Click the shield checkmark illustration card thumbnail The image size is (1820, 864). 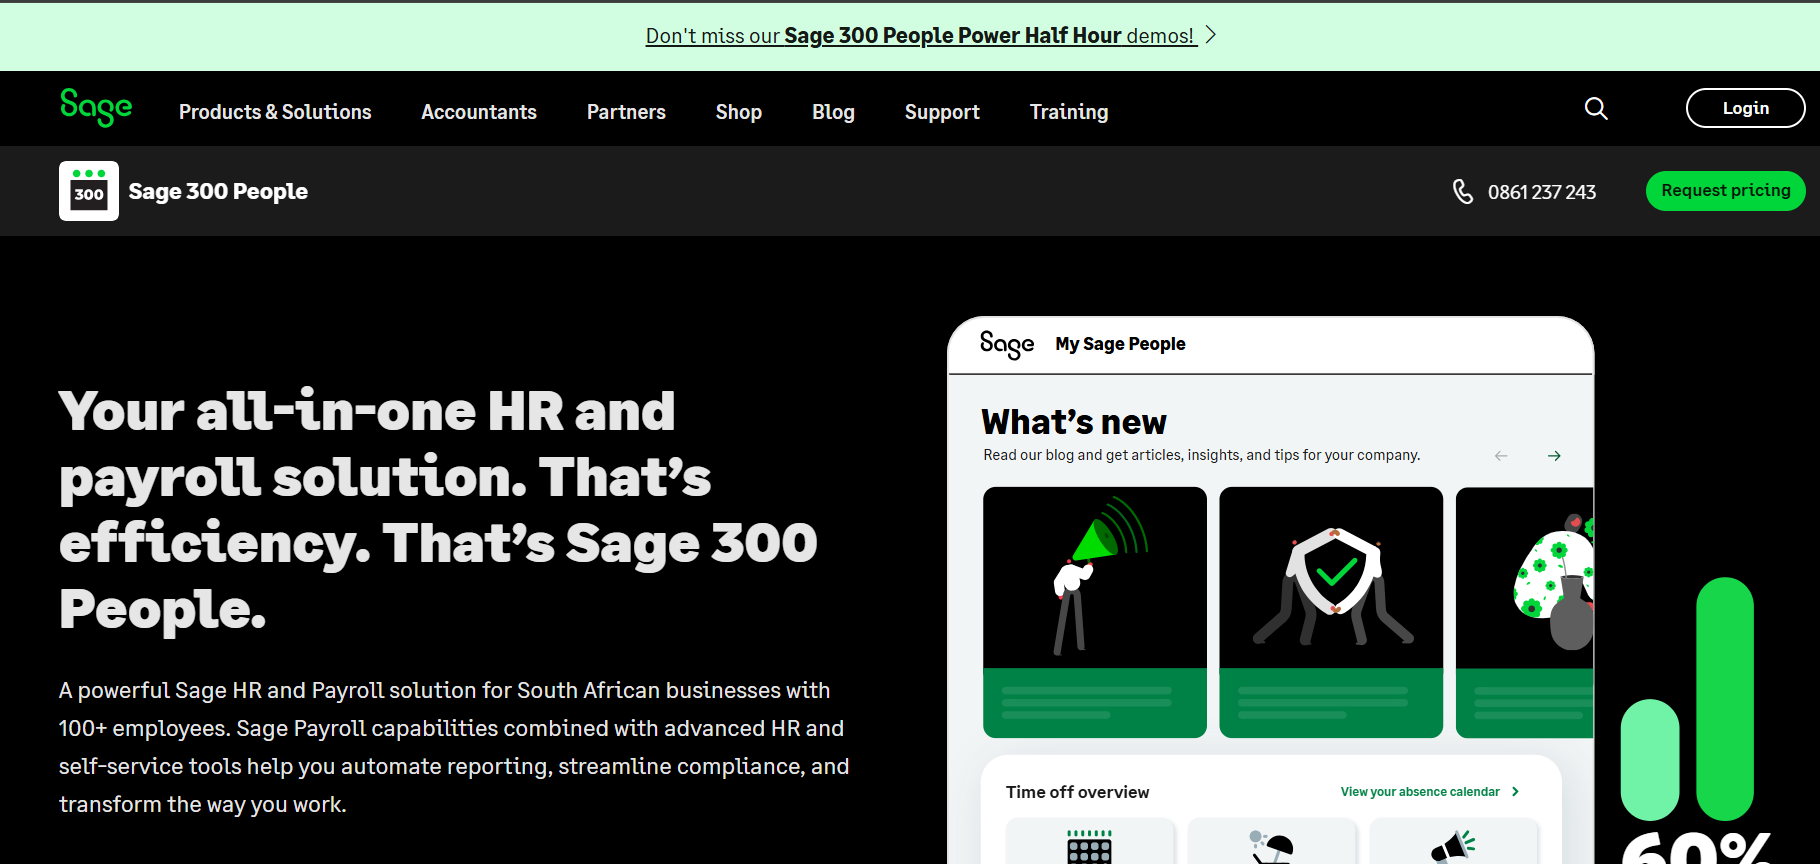click(x=1331, y=612)
